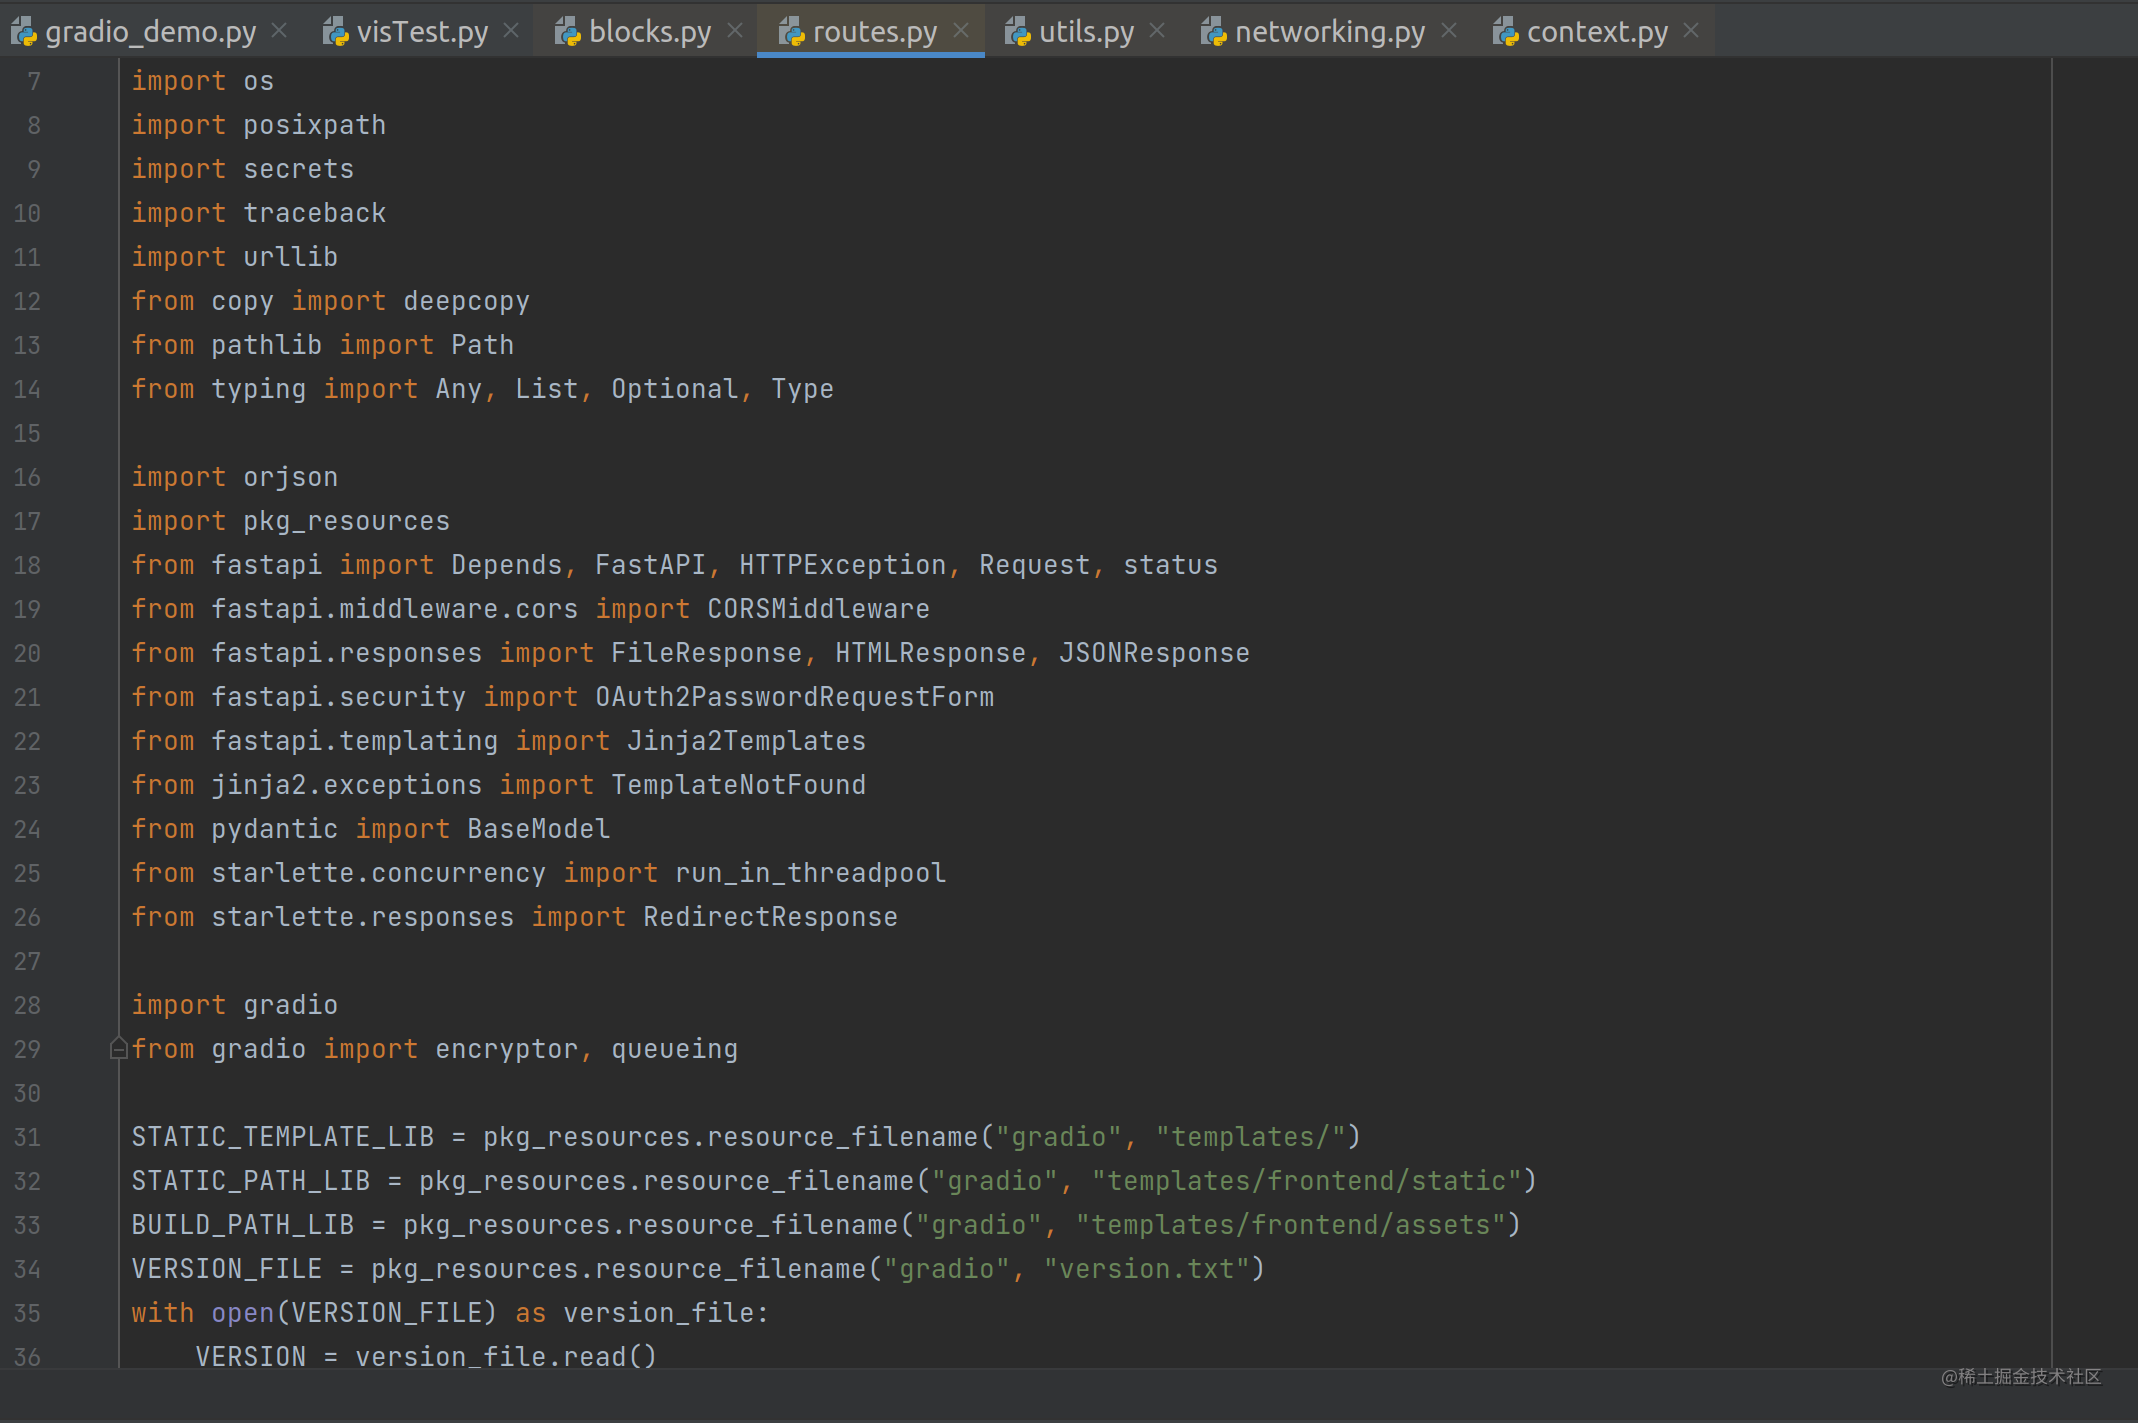
Task: Click line number 7 in the gutter
Action: [34, 81]
